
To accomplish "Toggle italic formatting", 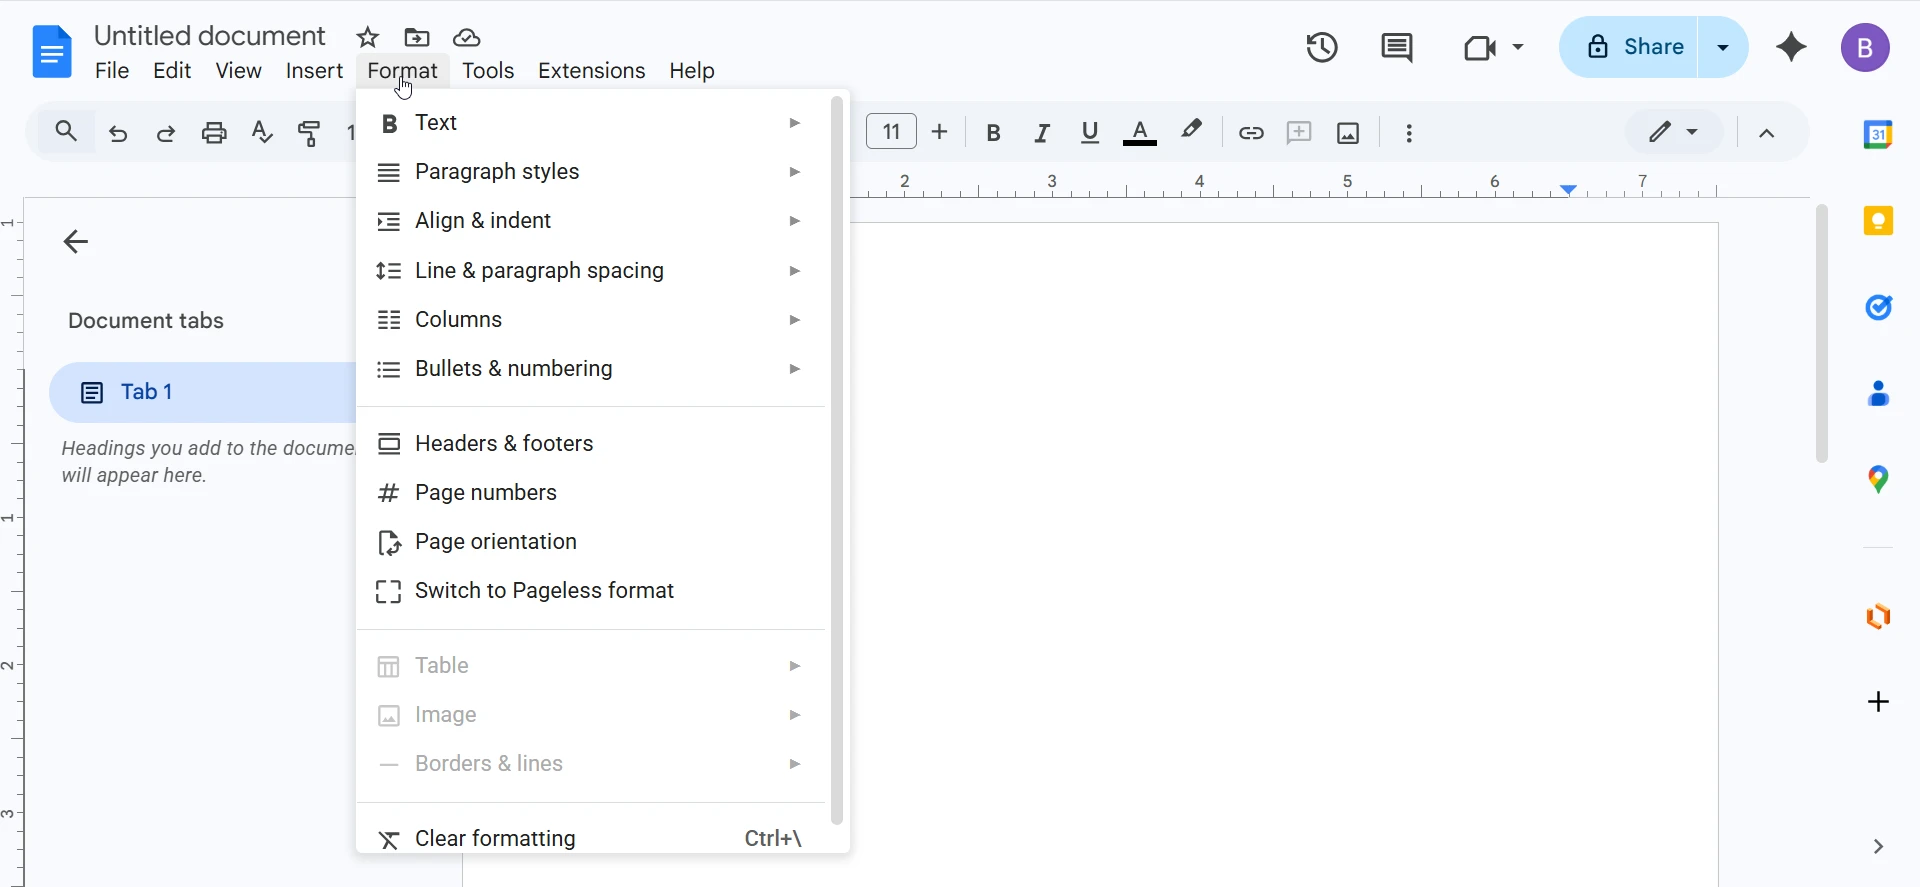I will pos(1042,133).
